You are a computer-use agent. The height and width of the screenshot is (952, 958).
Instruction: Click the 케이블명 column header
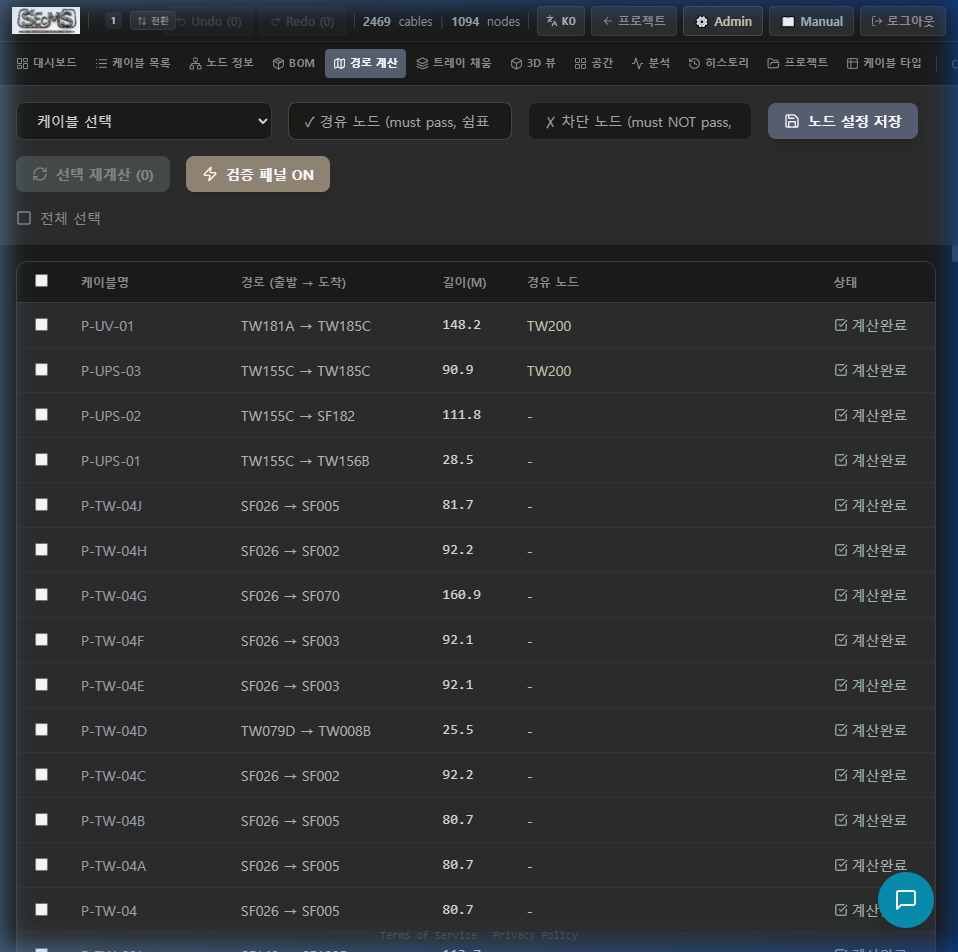[104, 282]
